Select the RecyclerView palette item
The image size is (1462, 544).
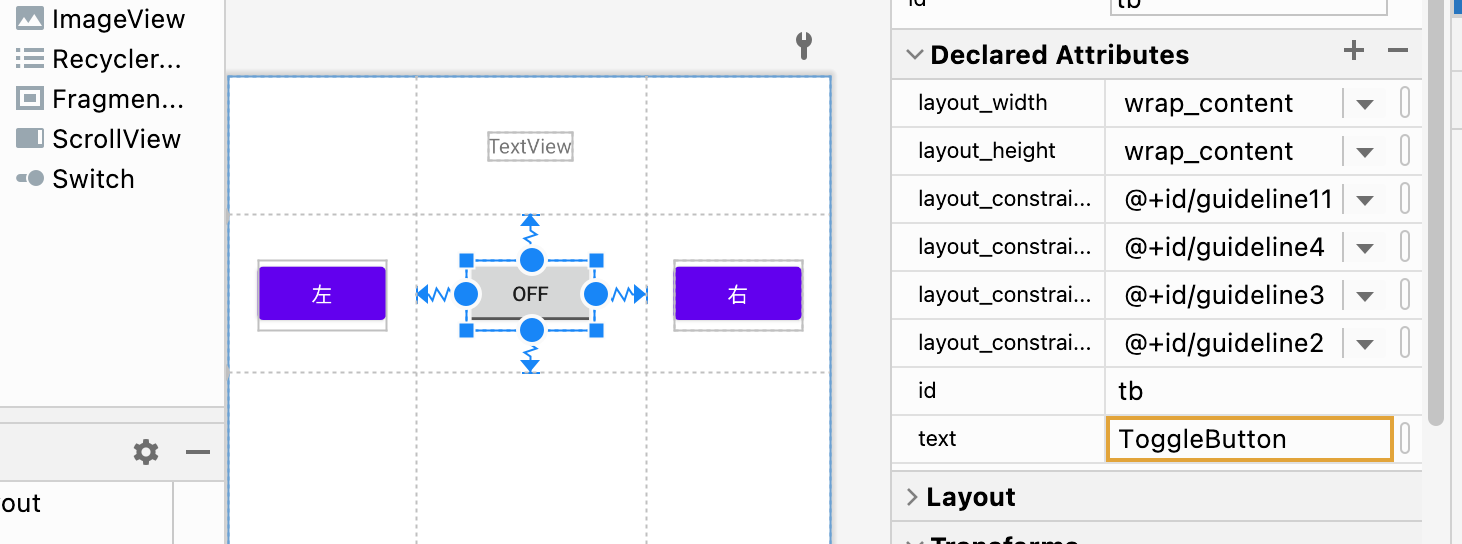point(99,59)
